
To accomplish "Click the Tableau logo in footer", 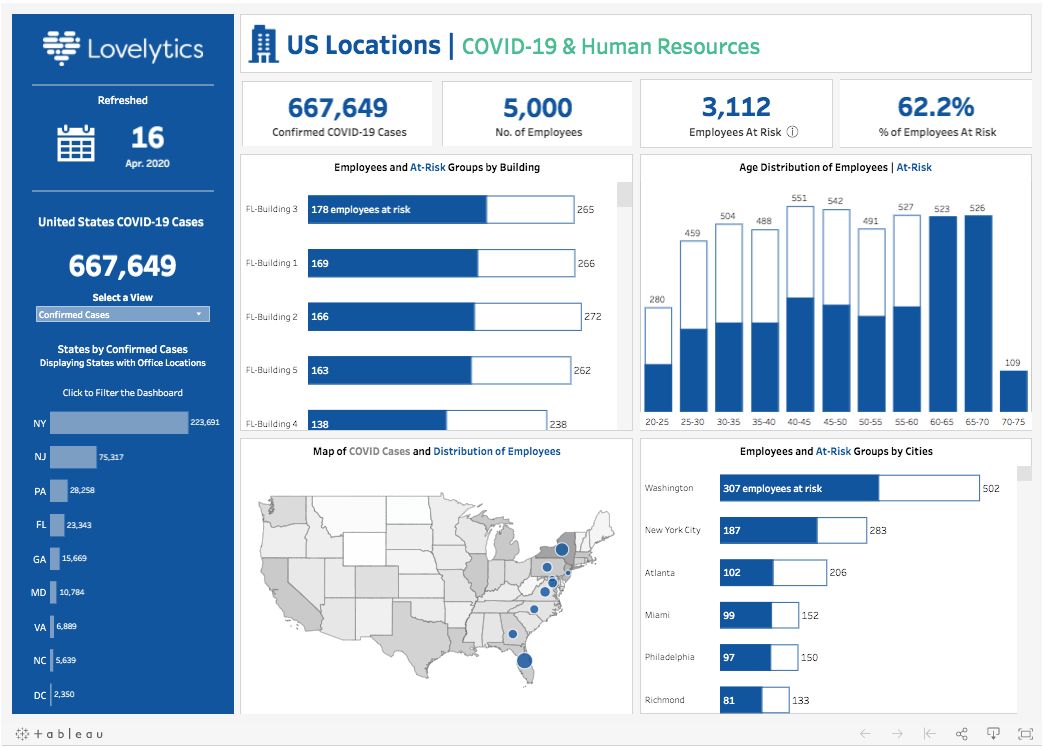I will click(x=59, y=734).
